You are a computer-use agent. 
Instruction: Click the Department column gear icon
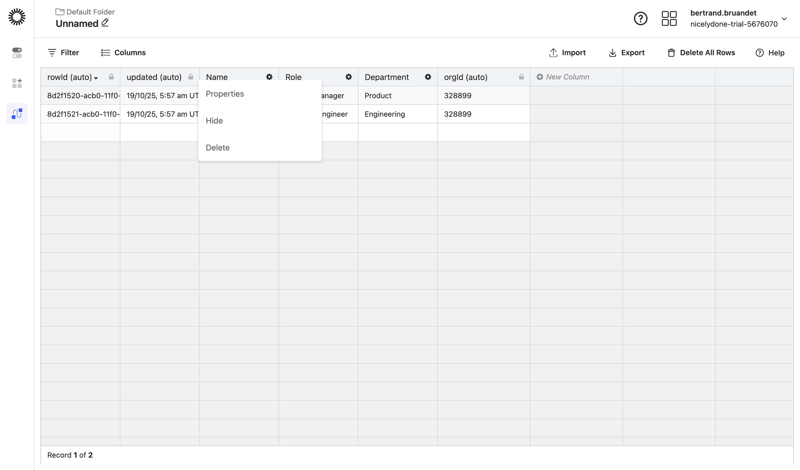428,77
